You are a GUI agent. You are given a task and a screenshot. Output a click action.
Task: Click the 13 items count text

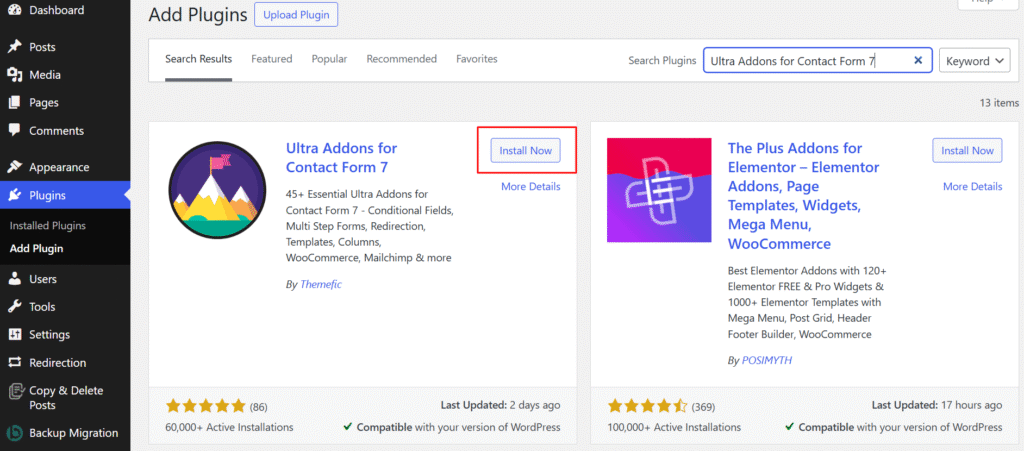(x=999, y=103)
